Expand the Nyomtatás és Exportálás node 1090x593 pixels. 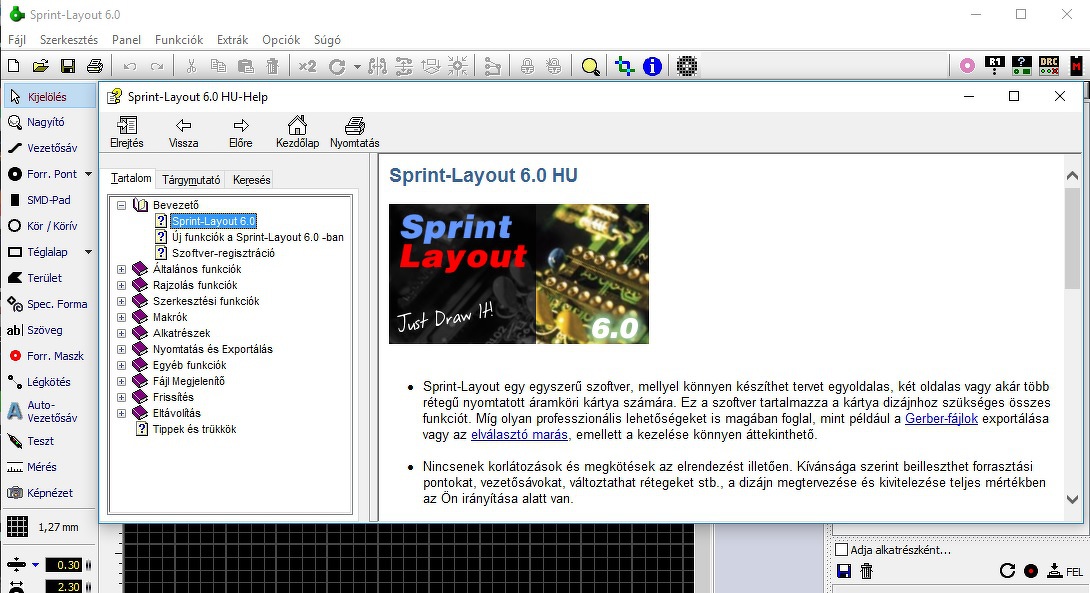point(122,349)
